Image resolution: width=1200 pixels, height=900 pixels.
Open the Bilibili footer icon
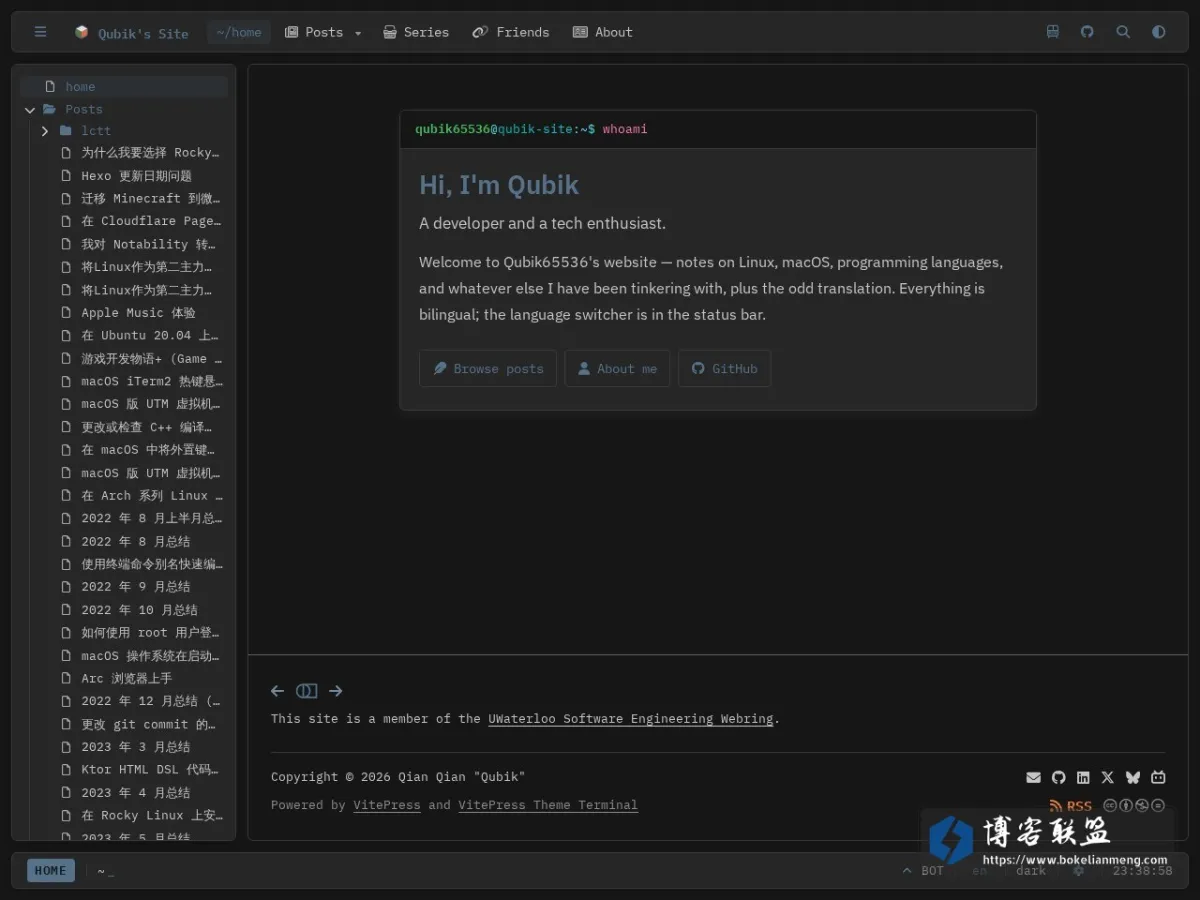(x=1158, y=777)
